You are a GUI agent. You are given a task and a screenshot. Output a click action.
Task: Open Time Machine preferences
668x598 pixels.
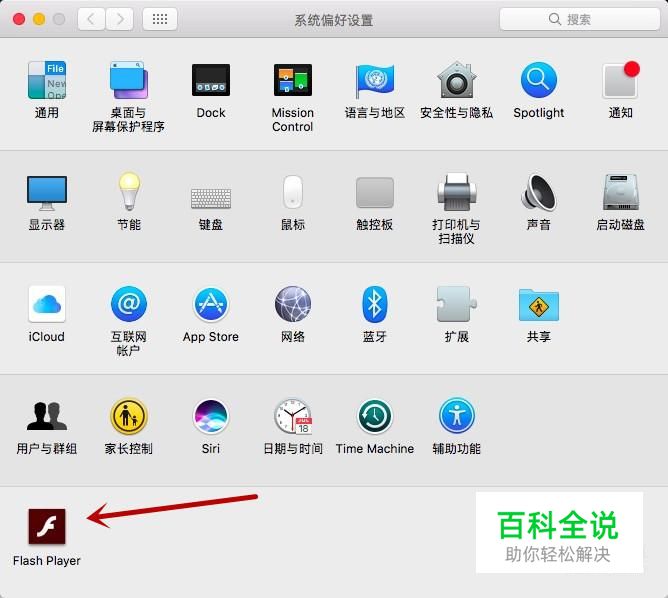375,416
